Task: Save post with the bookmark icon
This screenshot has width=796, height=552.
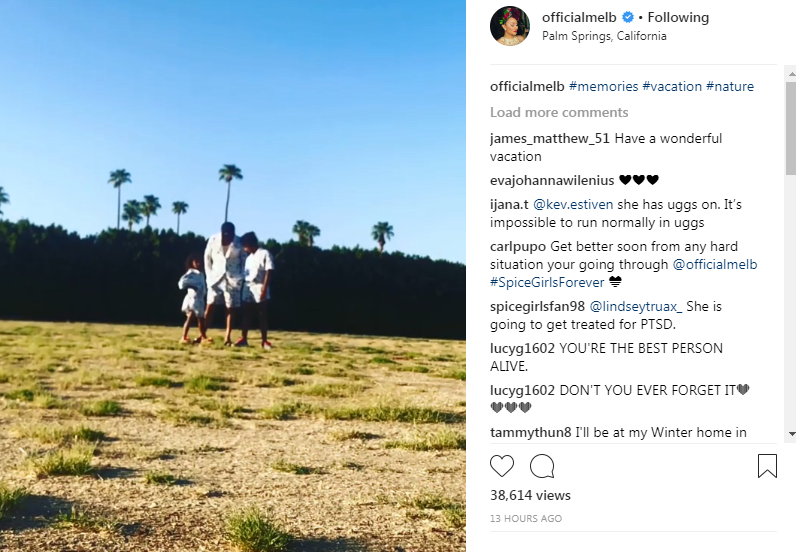Action: click(767, 466)
